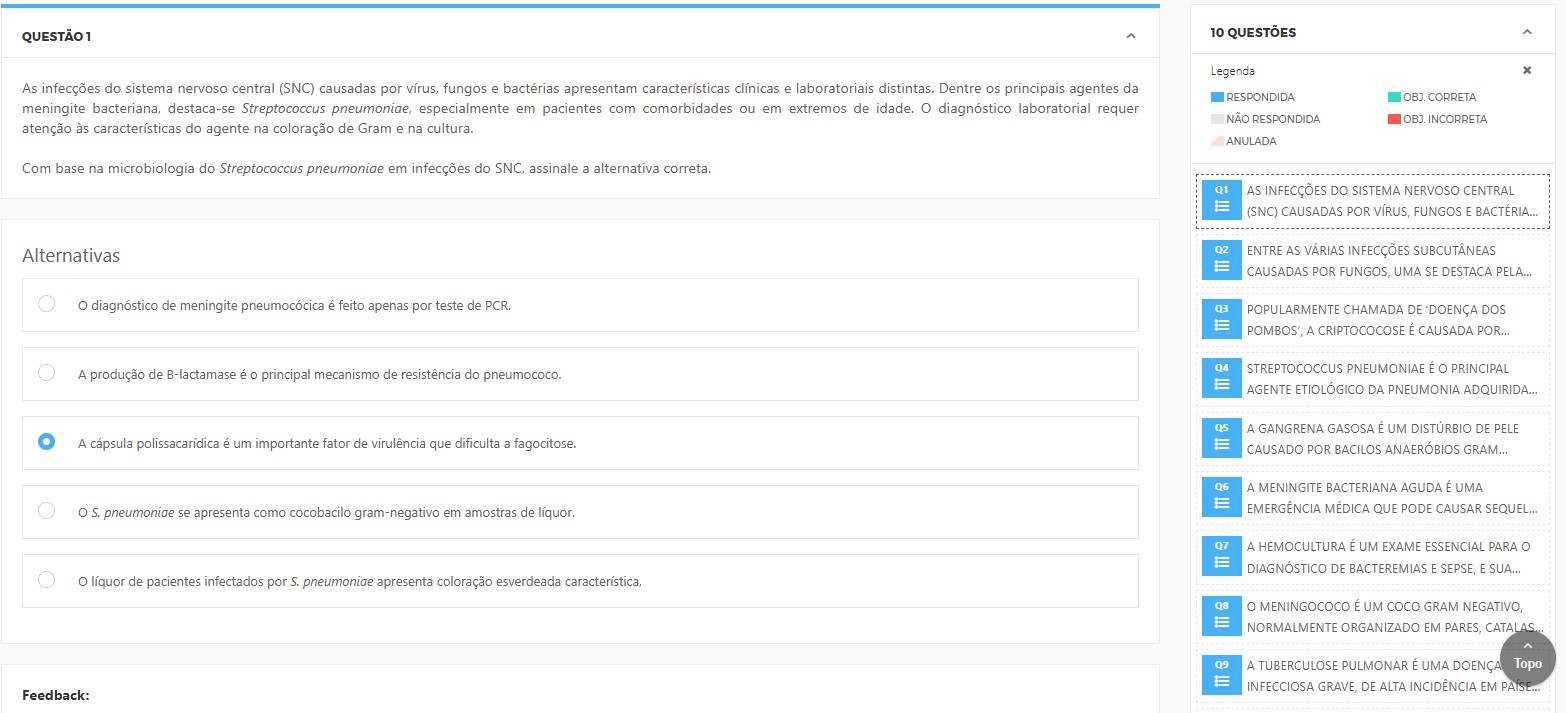
Task: Collapse the 10 Questões sidebar panel
Action: tap(1526, 32)
